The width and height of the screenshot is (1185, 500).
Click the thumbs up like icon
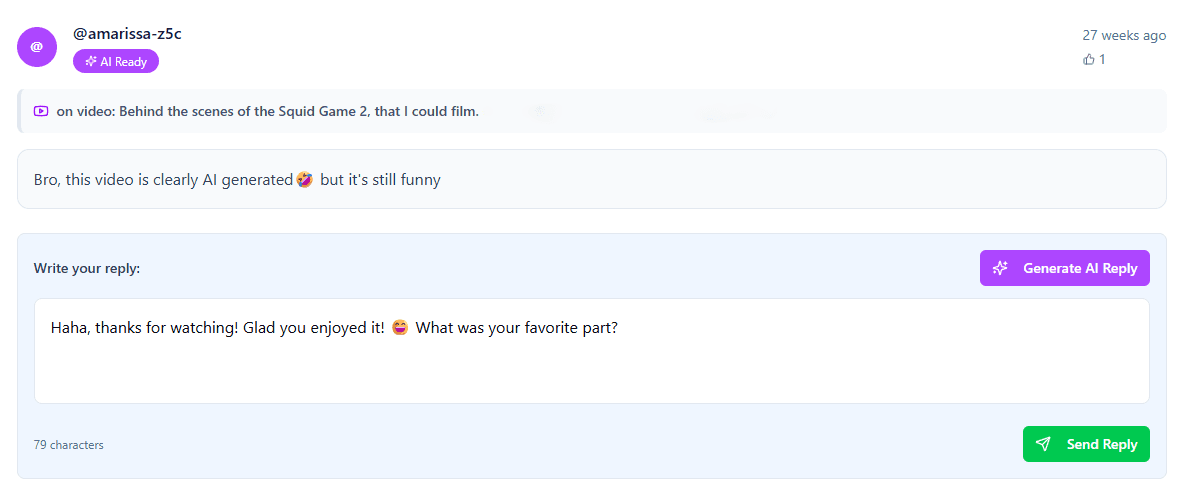(x=1089, y=60)
